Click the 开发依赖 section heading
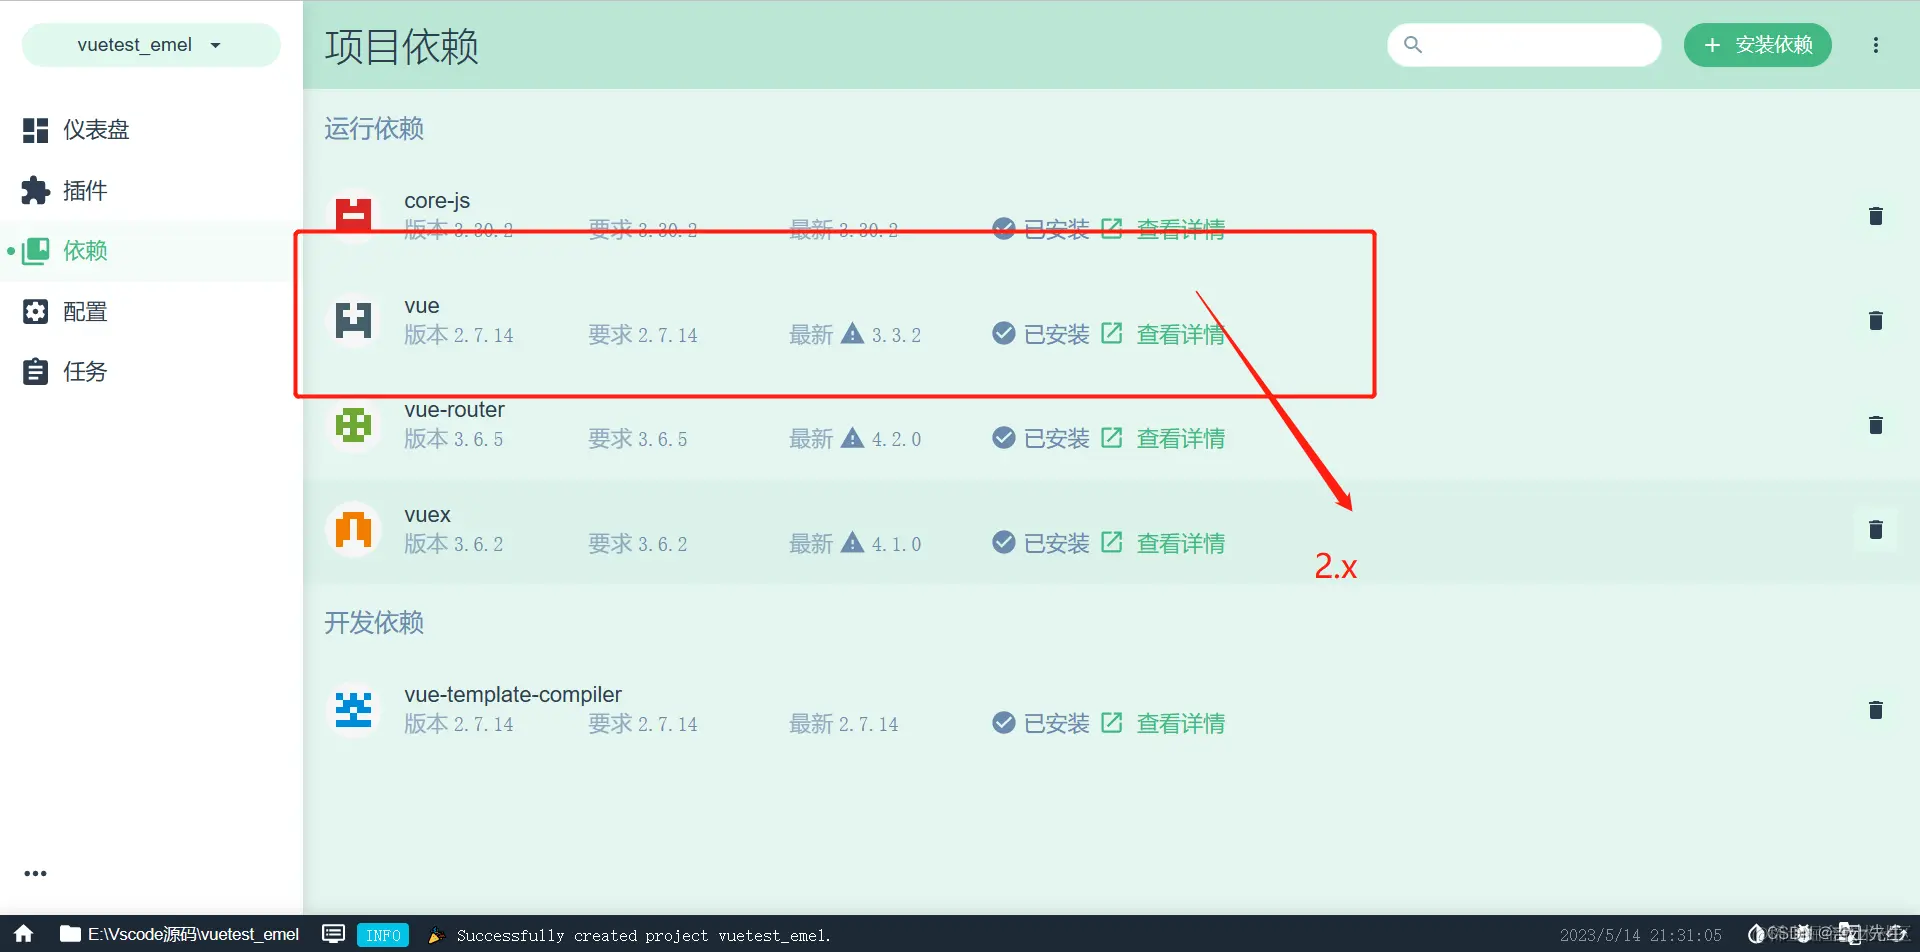Screen dimensions: 1920x952 (374, 623)
